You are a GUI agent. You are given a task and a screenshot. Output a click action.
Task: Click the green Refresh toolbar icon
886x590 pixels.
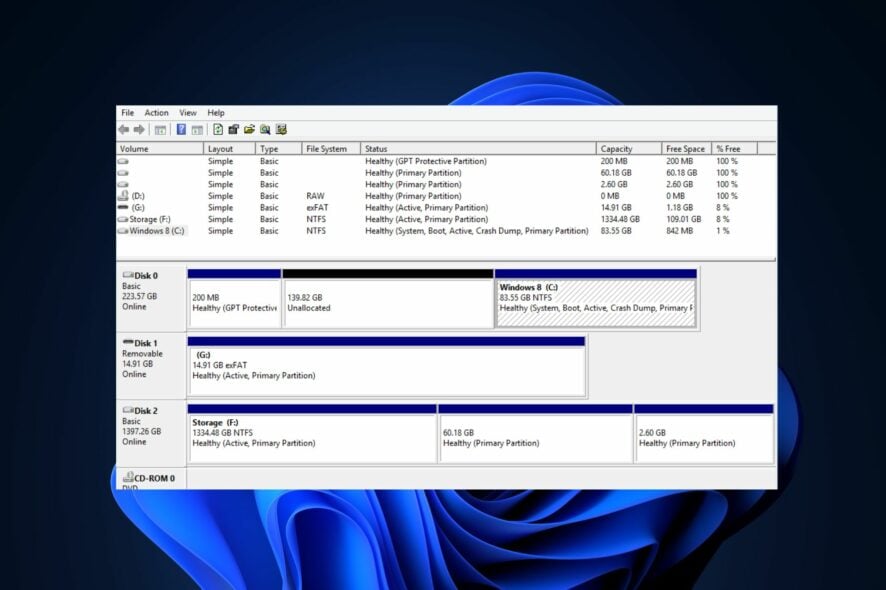218,130
